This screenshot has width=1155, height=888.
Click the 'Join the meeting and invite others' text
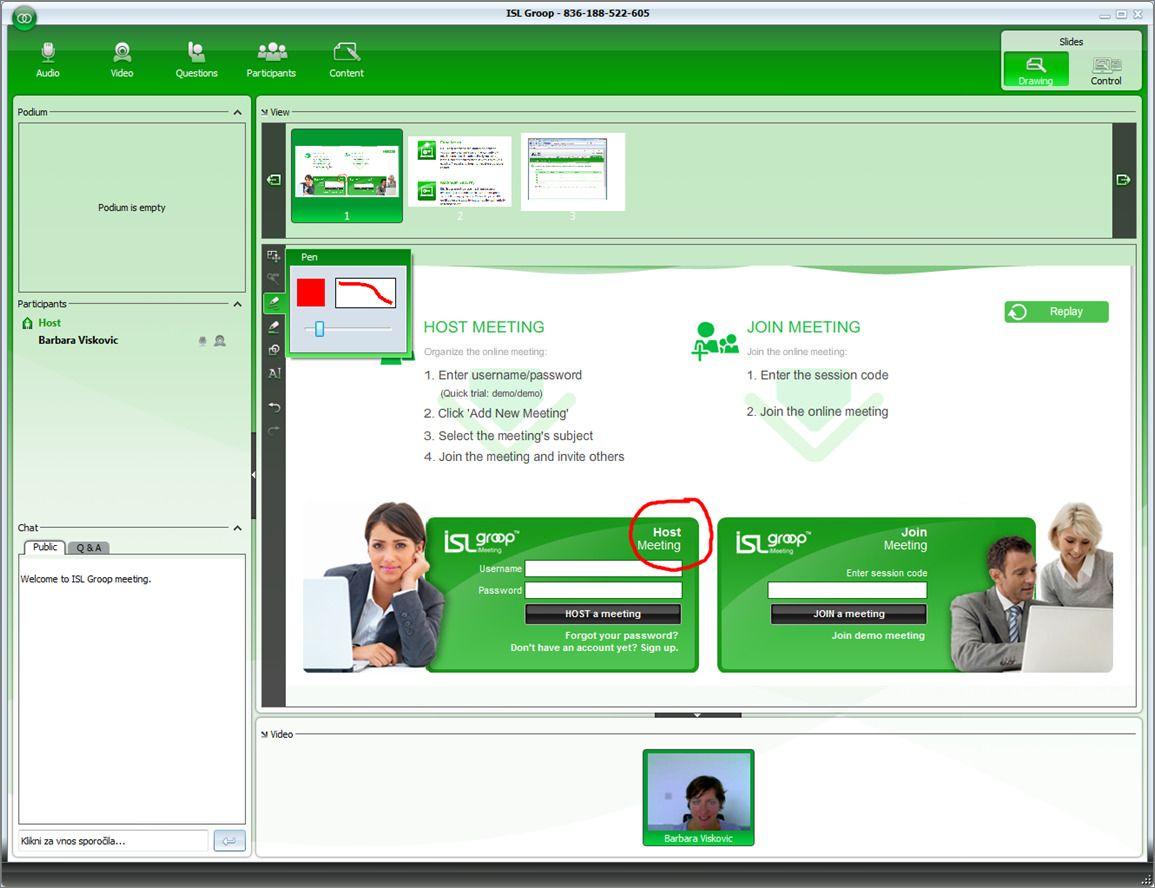coord(531,457)
